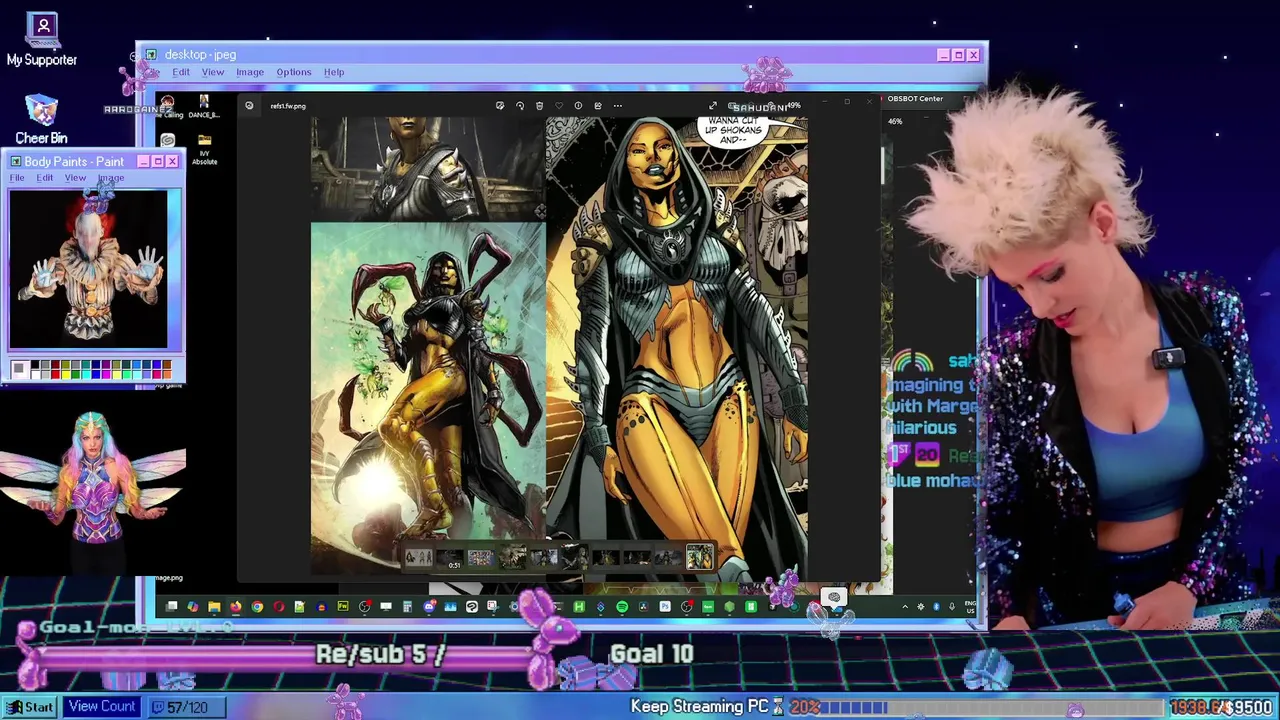Screen dimensions: 1280x720
Task: Open the DANCE_B desktop file icon
Action: [x=204, y=106]
